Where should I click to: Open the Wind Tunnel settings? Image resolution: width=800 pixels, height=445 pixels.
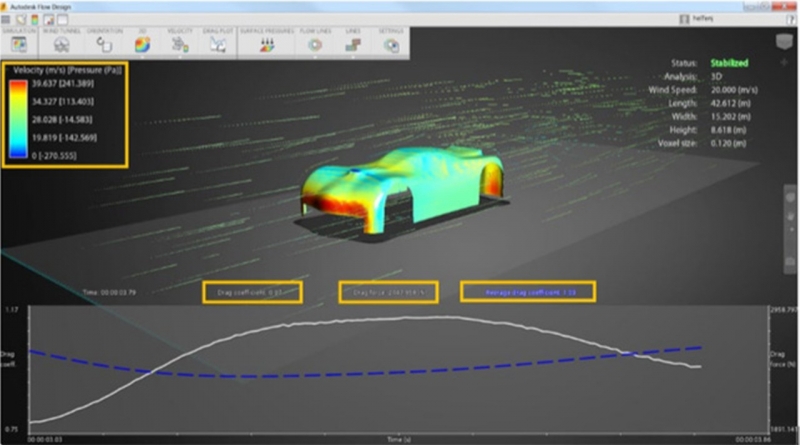60,44
